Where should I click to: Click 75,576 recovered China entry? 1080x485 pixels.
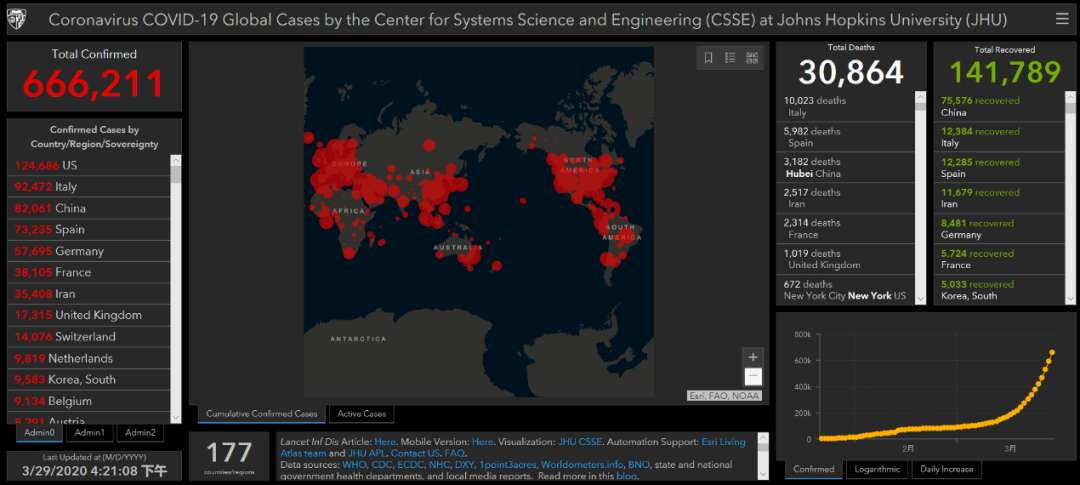click(999, 106)
